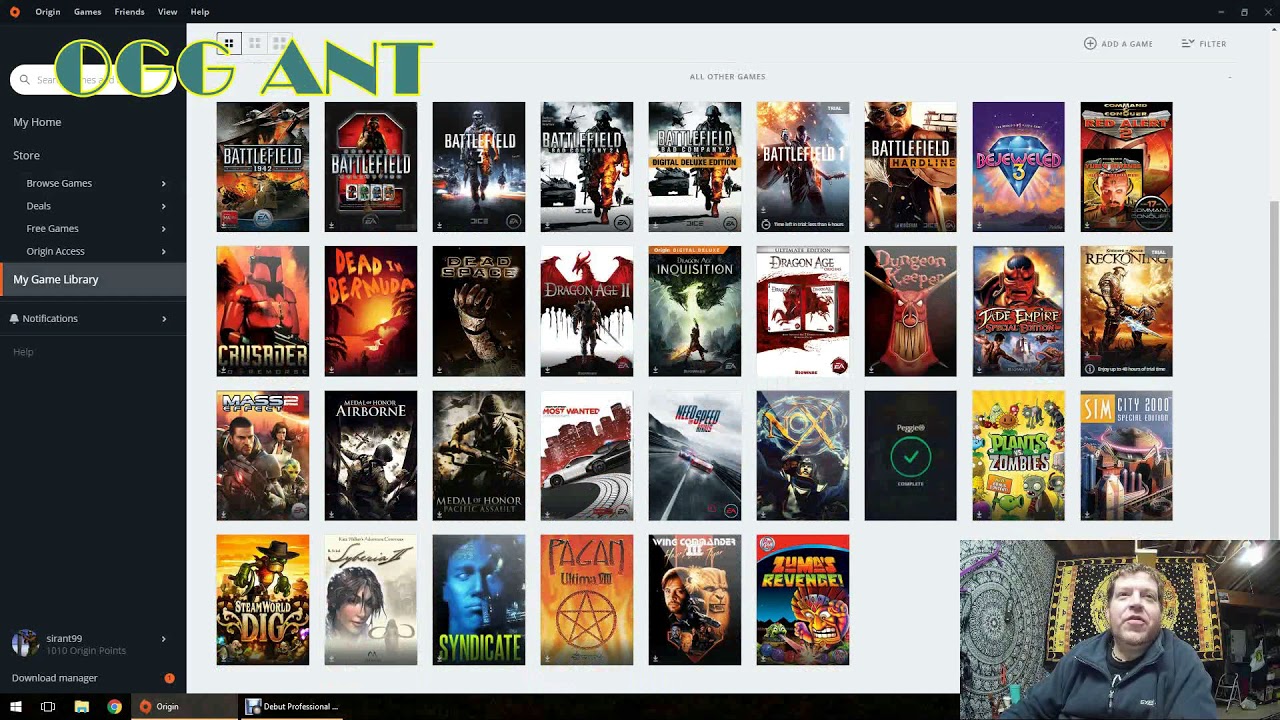1280x720 pixels.
Task: Select the Battlefield Hardline tile
Action: [x=911, y=167]
